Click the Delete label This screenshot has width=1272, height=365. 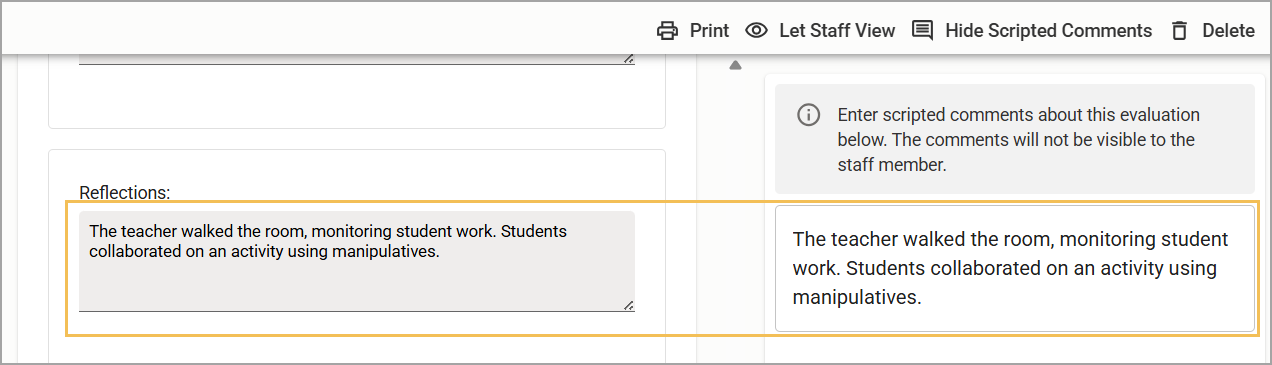[x=1228, y=31]
